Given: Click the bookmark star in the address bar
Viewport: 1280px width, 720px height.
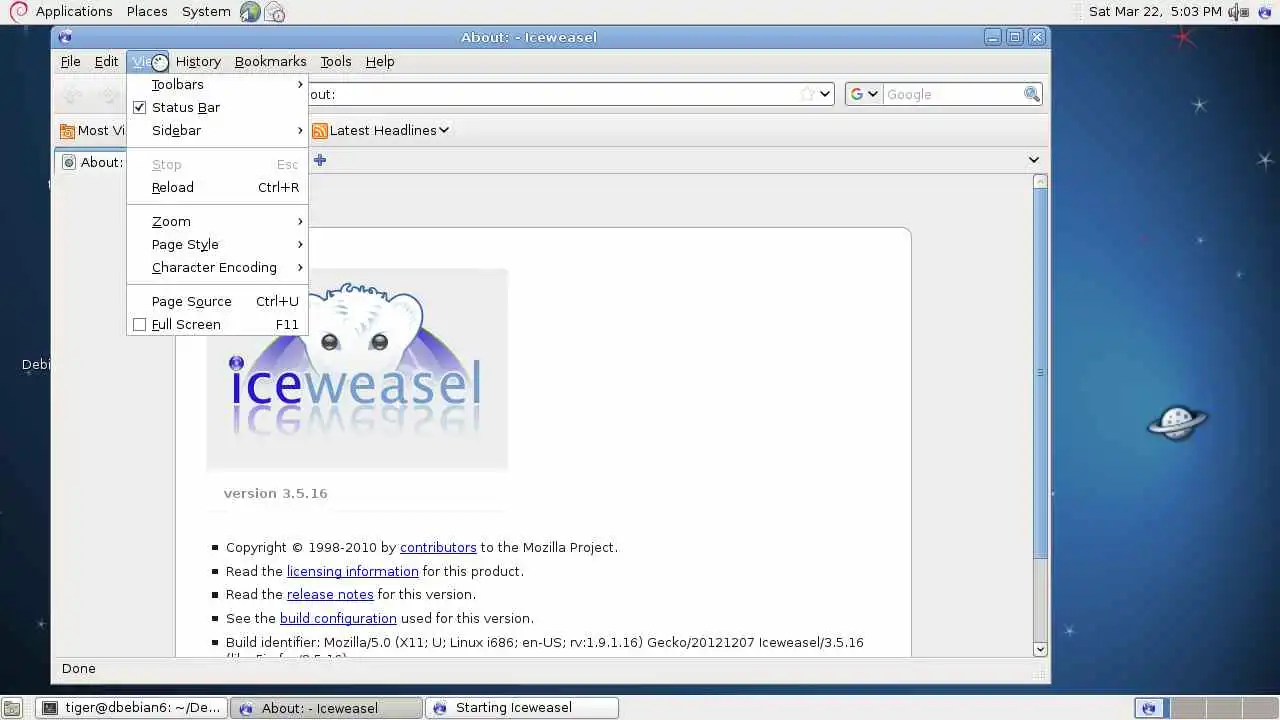Looking at the screenshot, I should 807,94.
